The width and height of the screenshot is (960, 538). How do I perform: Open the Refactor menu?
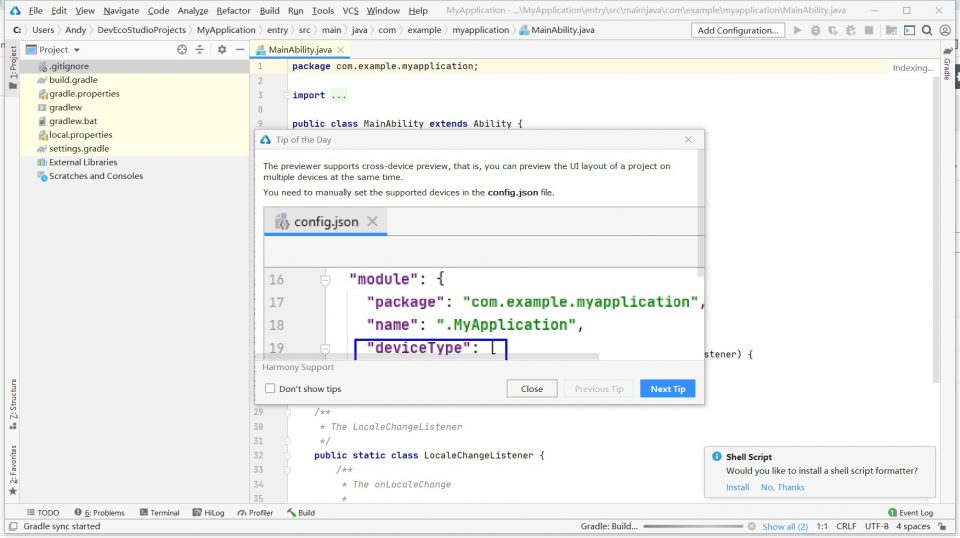point(233,10)
